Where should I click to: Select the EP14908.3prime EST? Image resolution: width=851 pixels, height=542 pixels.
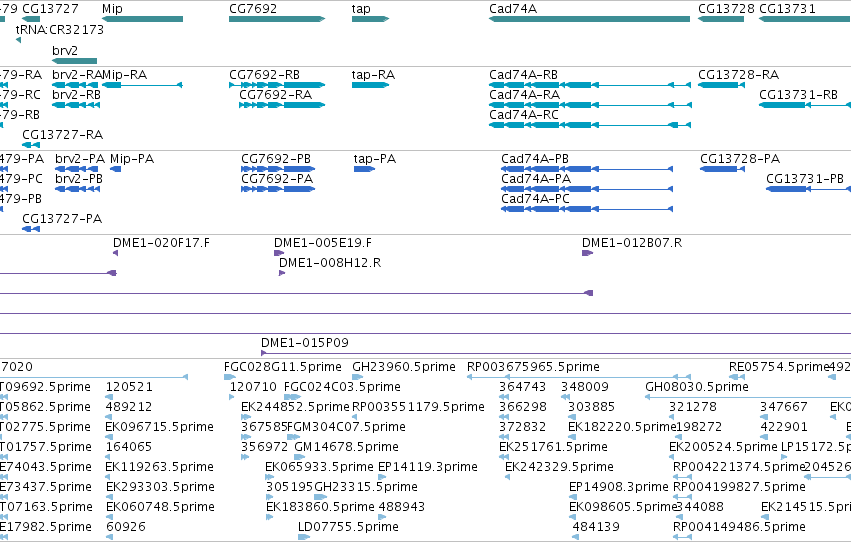(575, 497)
